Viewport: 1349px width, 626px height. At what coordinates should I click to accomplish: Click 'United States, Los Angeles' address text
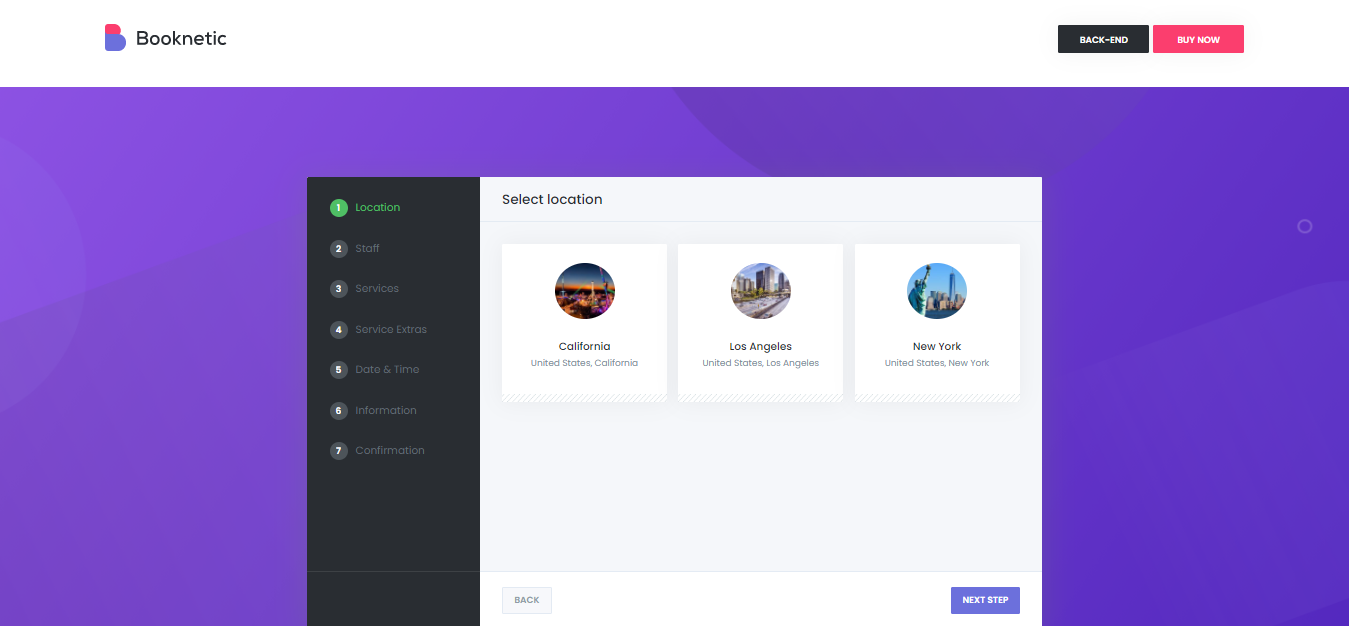(x=761, y=363)
